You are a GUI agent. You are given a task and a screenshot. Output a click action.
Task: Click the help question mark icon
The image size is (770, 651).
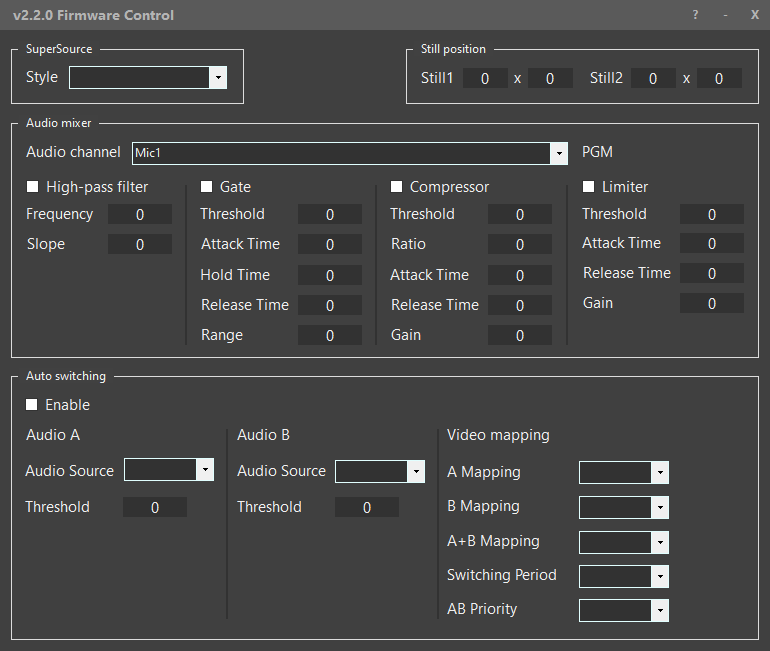[695, 15]
